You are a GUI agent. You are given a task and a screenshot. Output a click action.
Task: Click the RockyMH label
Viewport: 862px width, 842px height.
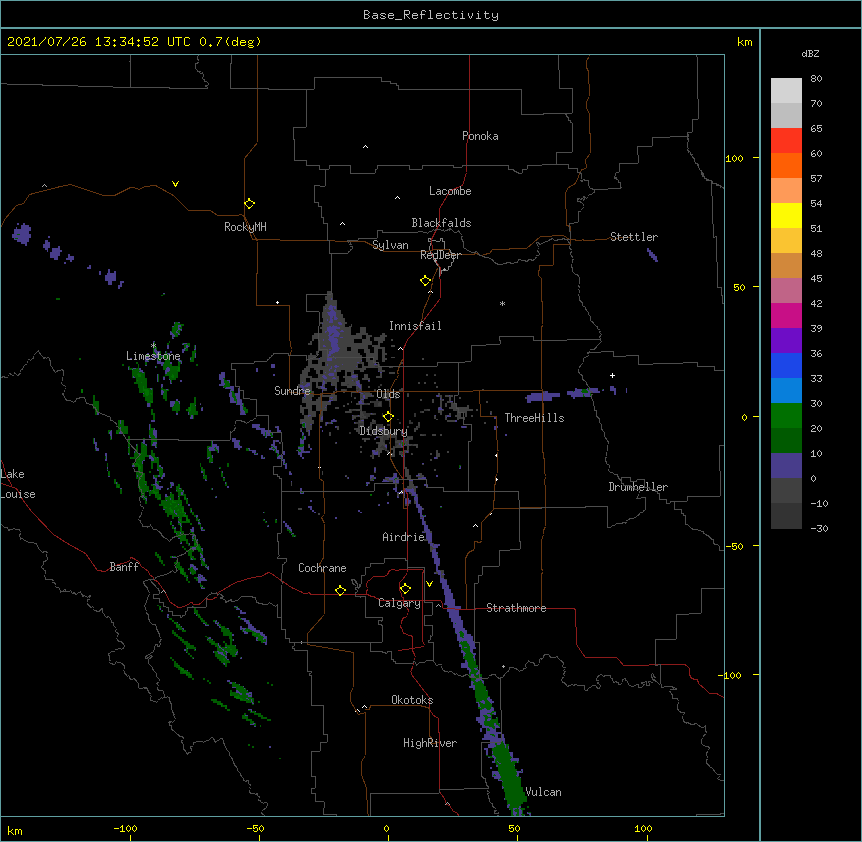(x=245, y=227)
